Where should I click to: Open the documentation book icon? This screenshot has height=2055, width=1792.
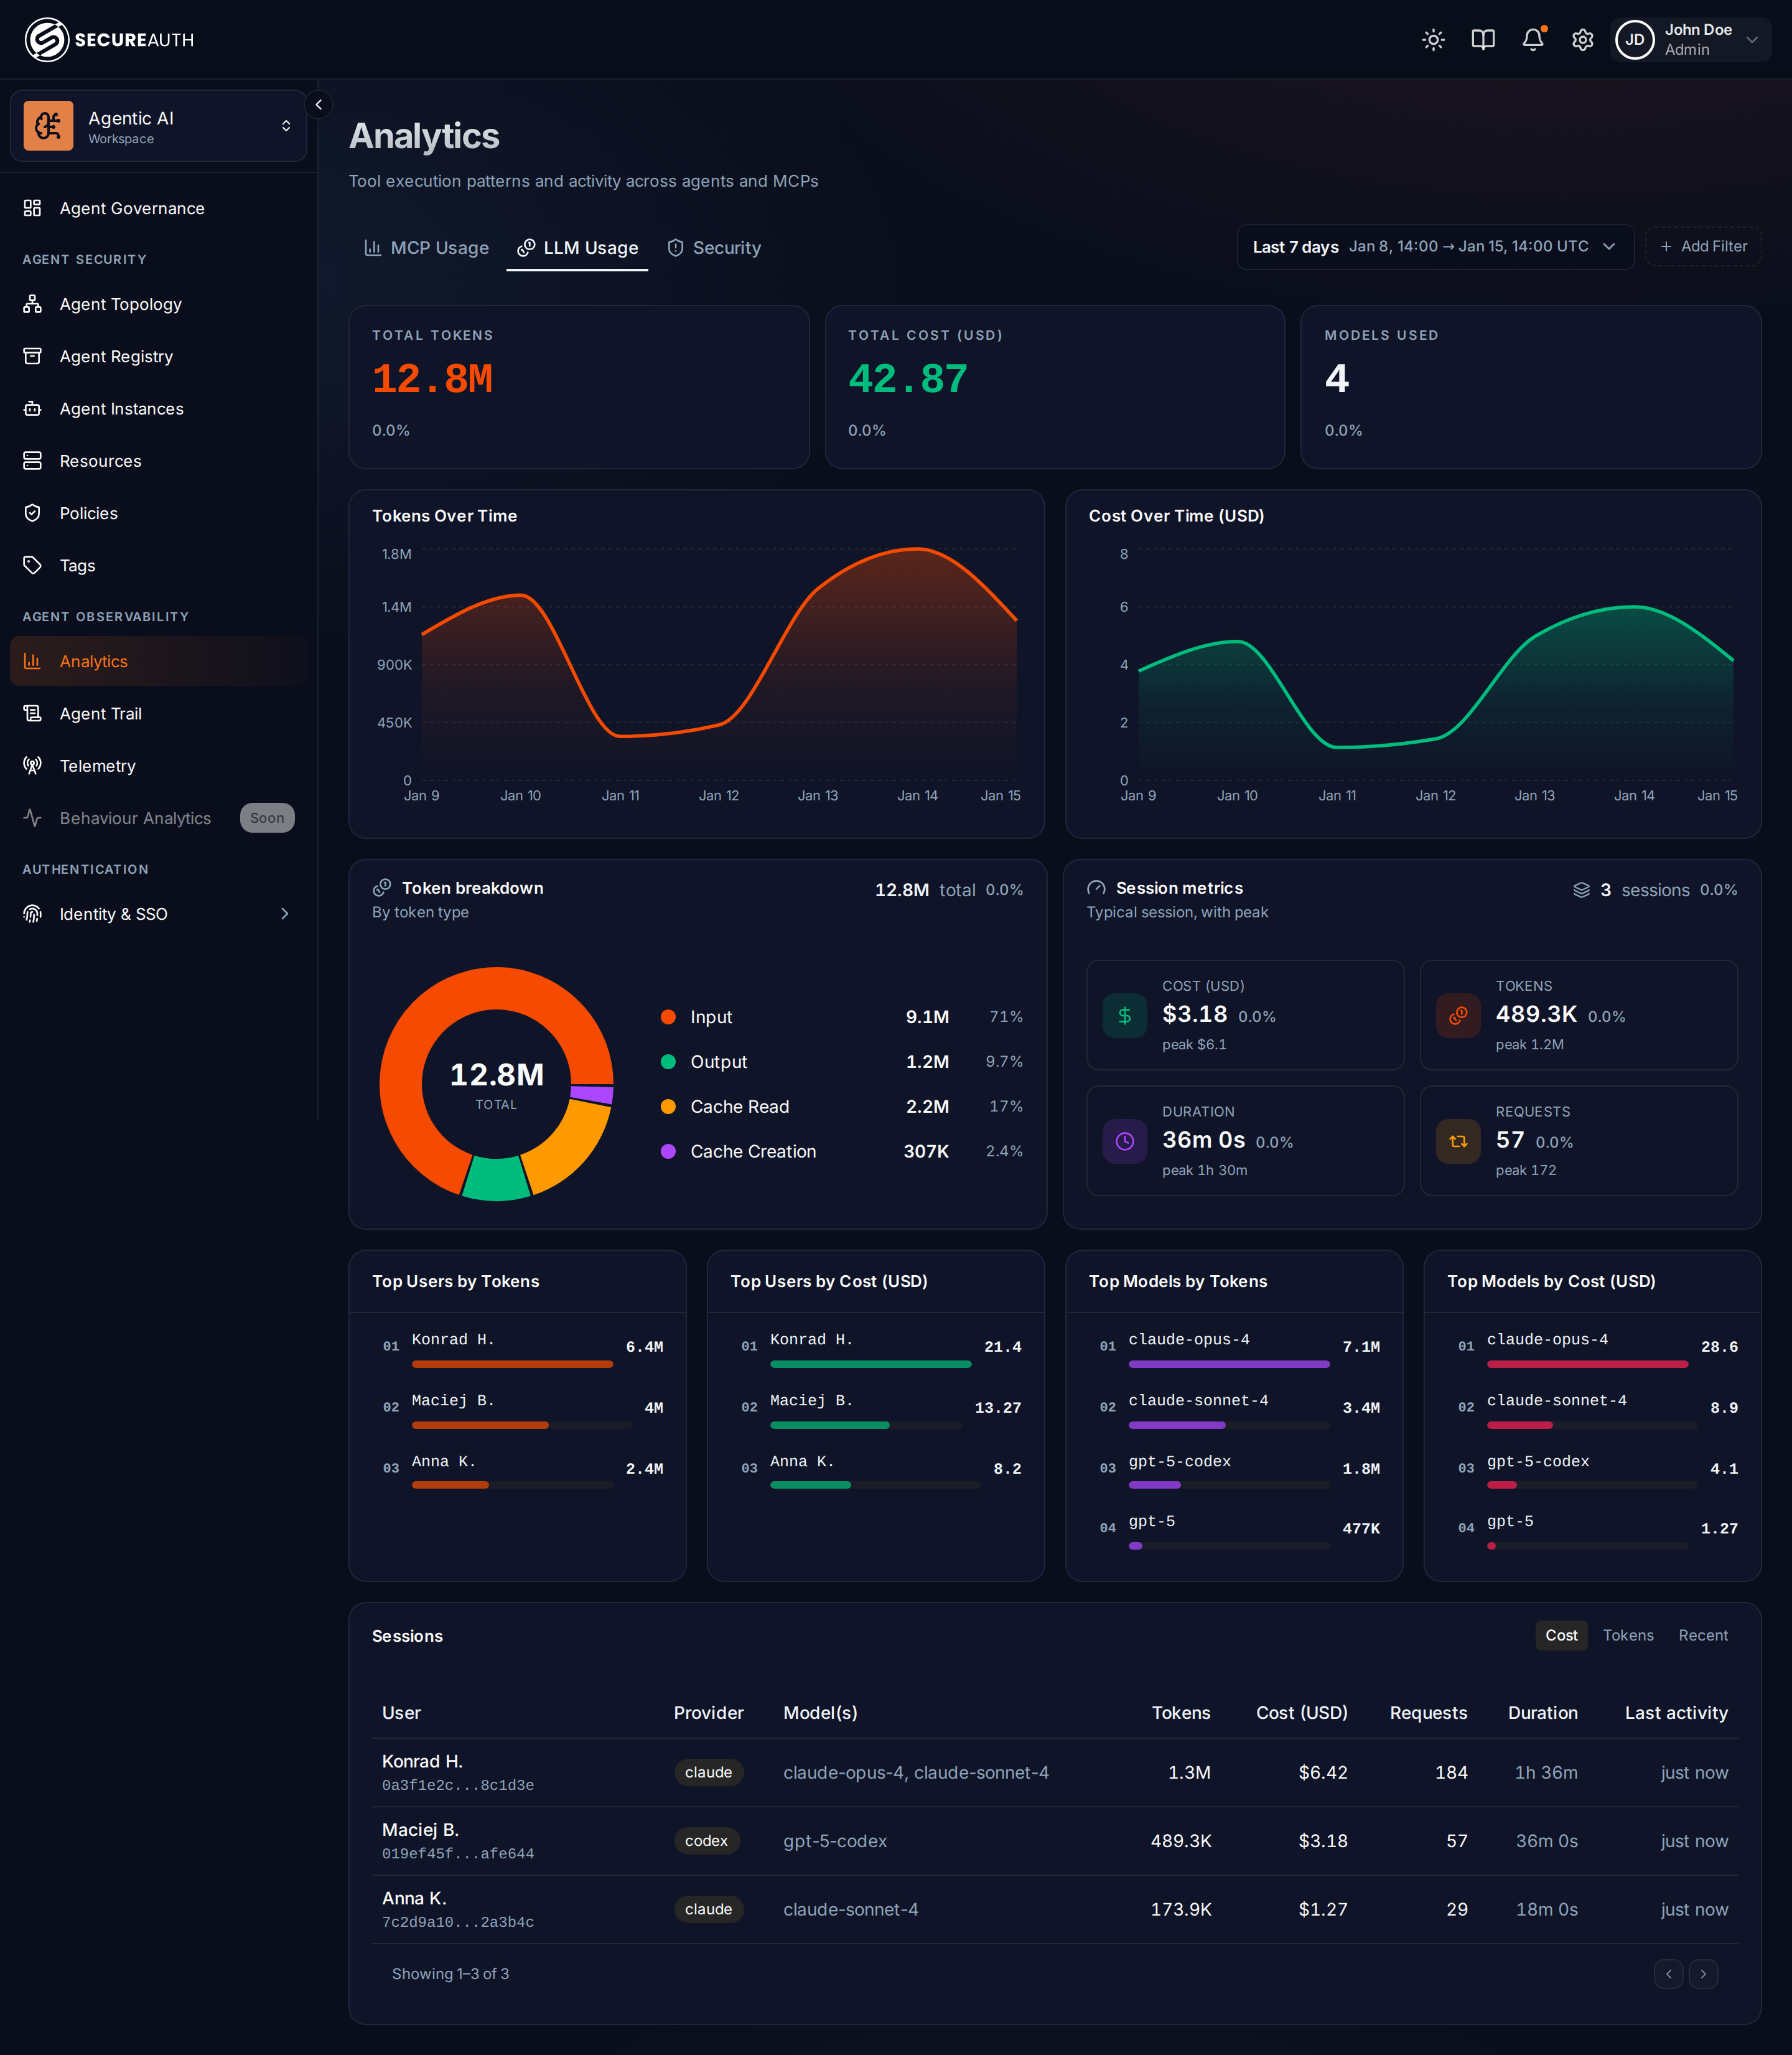(1483, 40)
